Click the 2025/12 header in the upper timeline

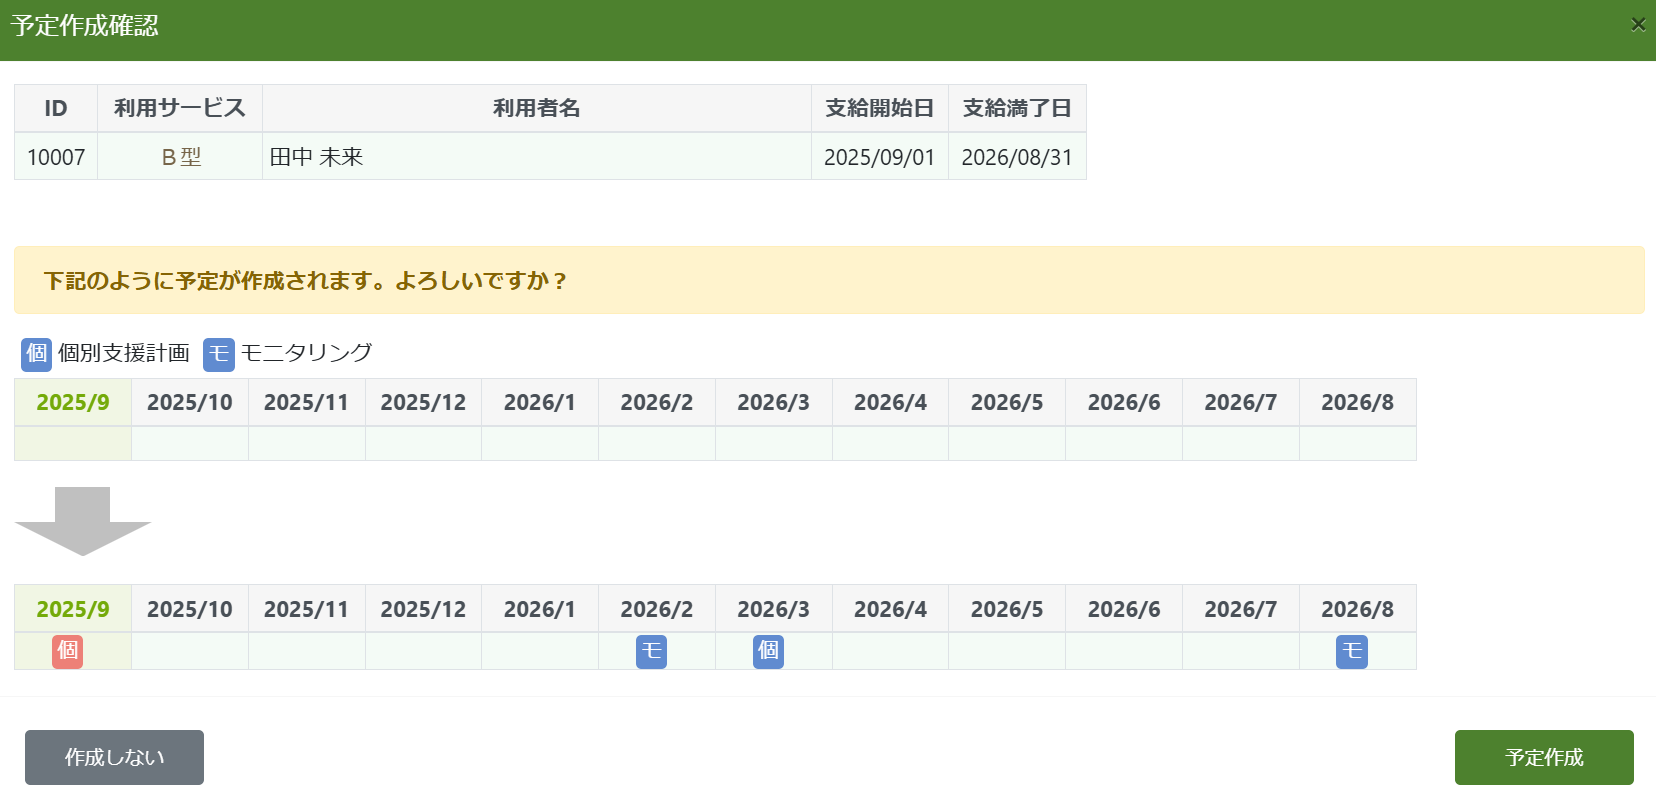coord(423,402)
